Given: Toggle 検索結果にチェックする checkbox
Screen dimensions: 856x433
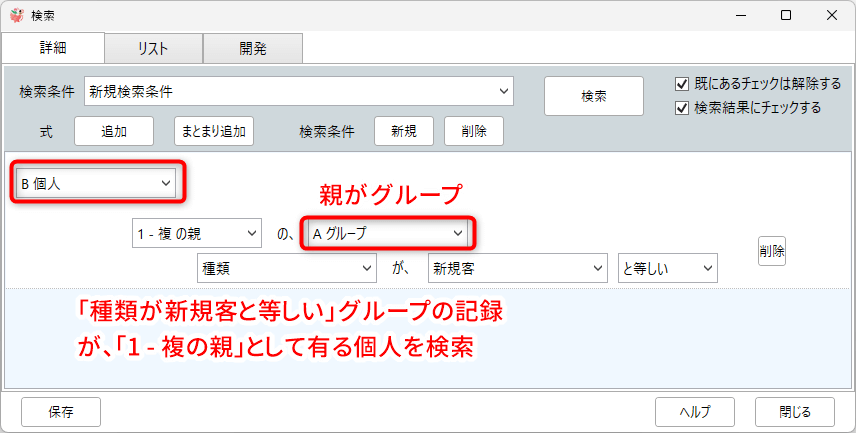Looking at the screenshot, I should pyautogui.click(x=683, y=107).
